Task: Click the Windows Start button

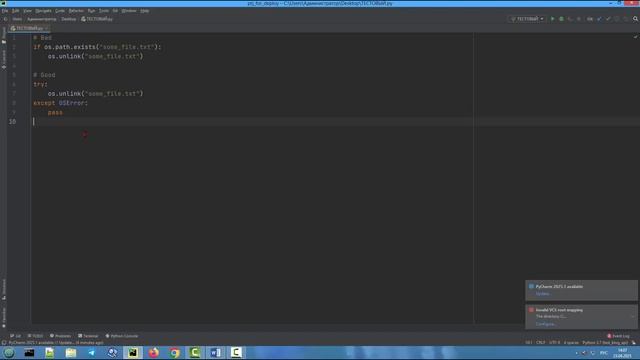Action: (x=9, y=353)
